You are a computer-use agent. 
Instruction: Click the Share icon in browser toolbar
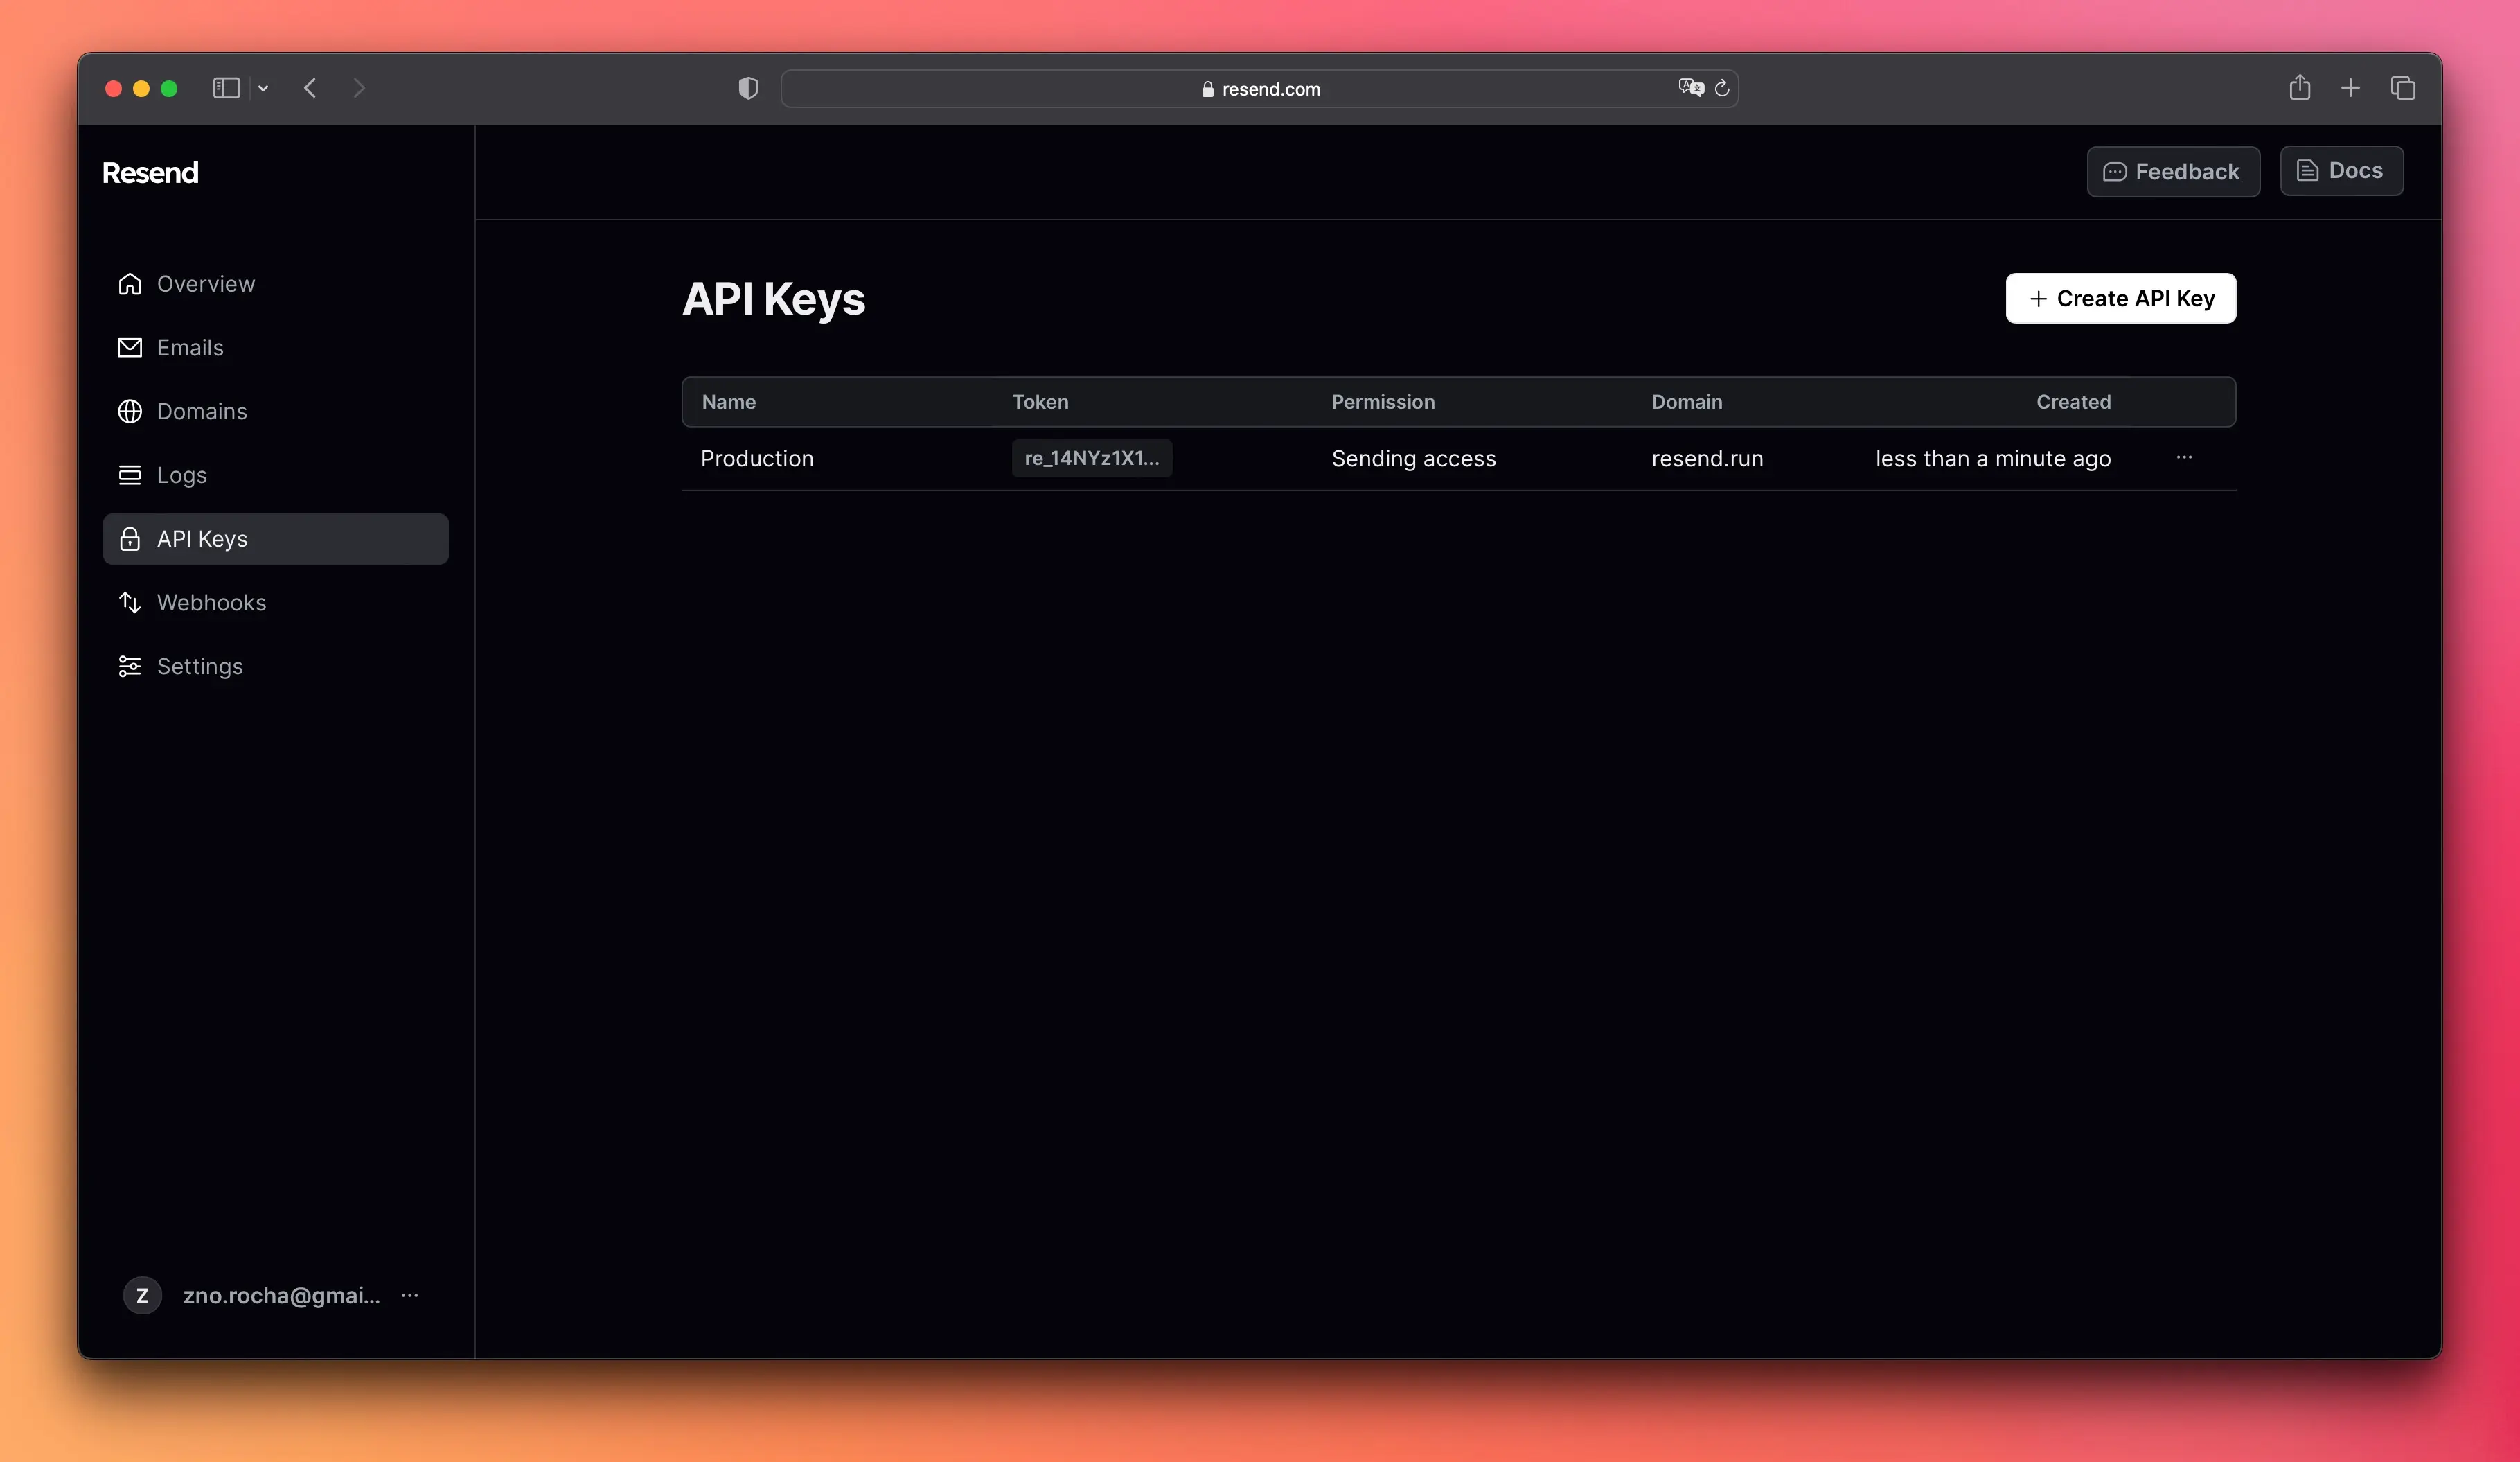click(x=2300, y=88)
